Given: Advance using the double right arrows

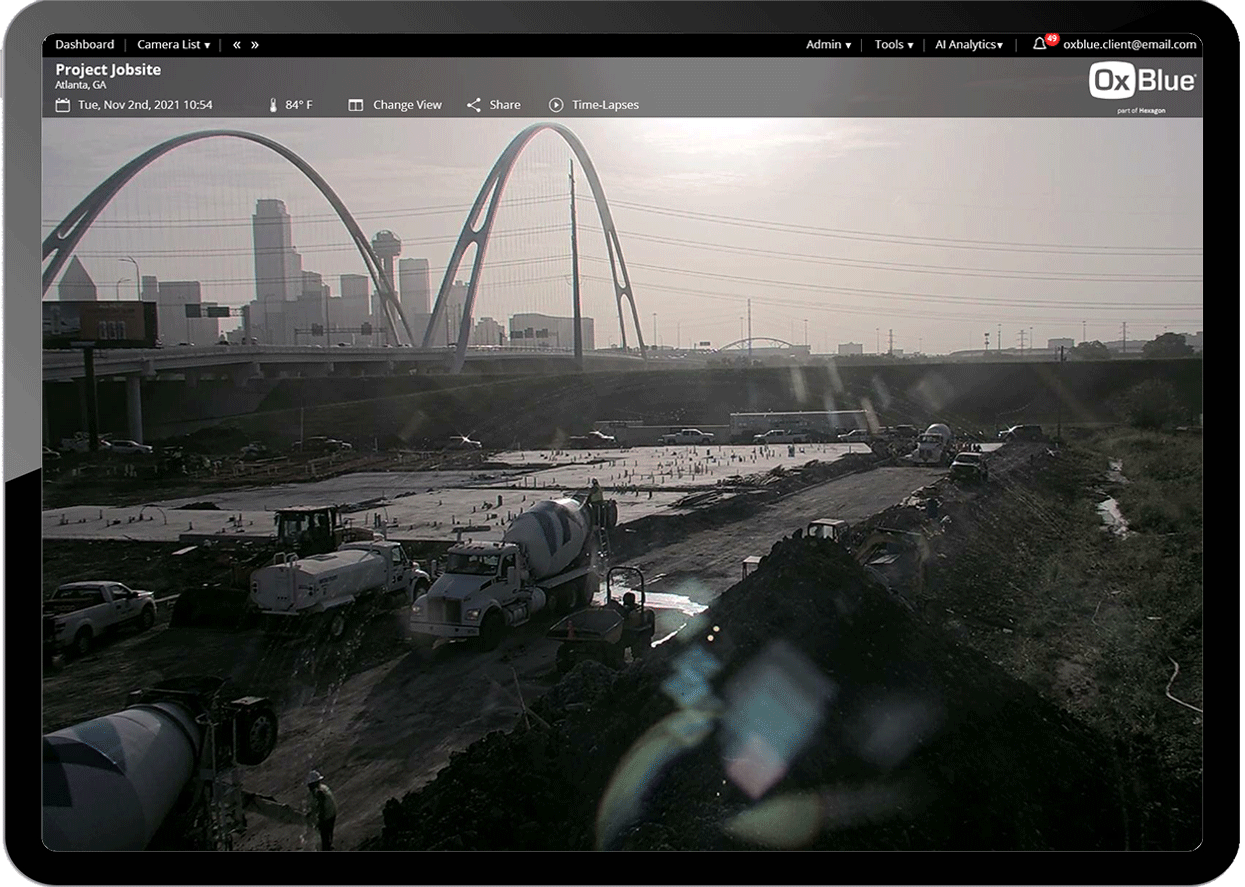Looking at the screenshot, I should (x=256, y=44).
